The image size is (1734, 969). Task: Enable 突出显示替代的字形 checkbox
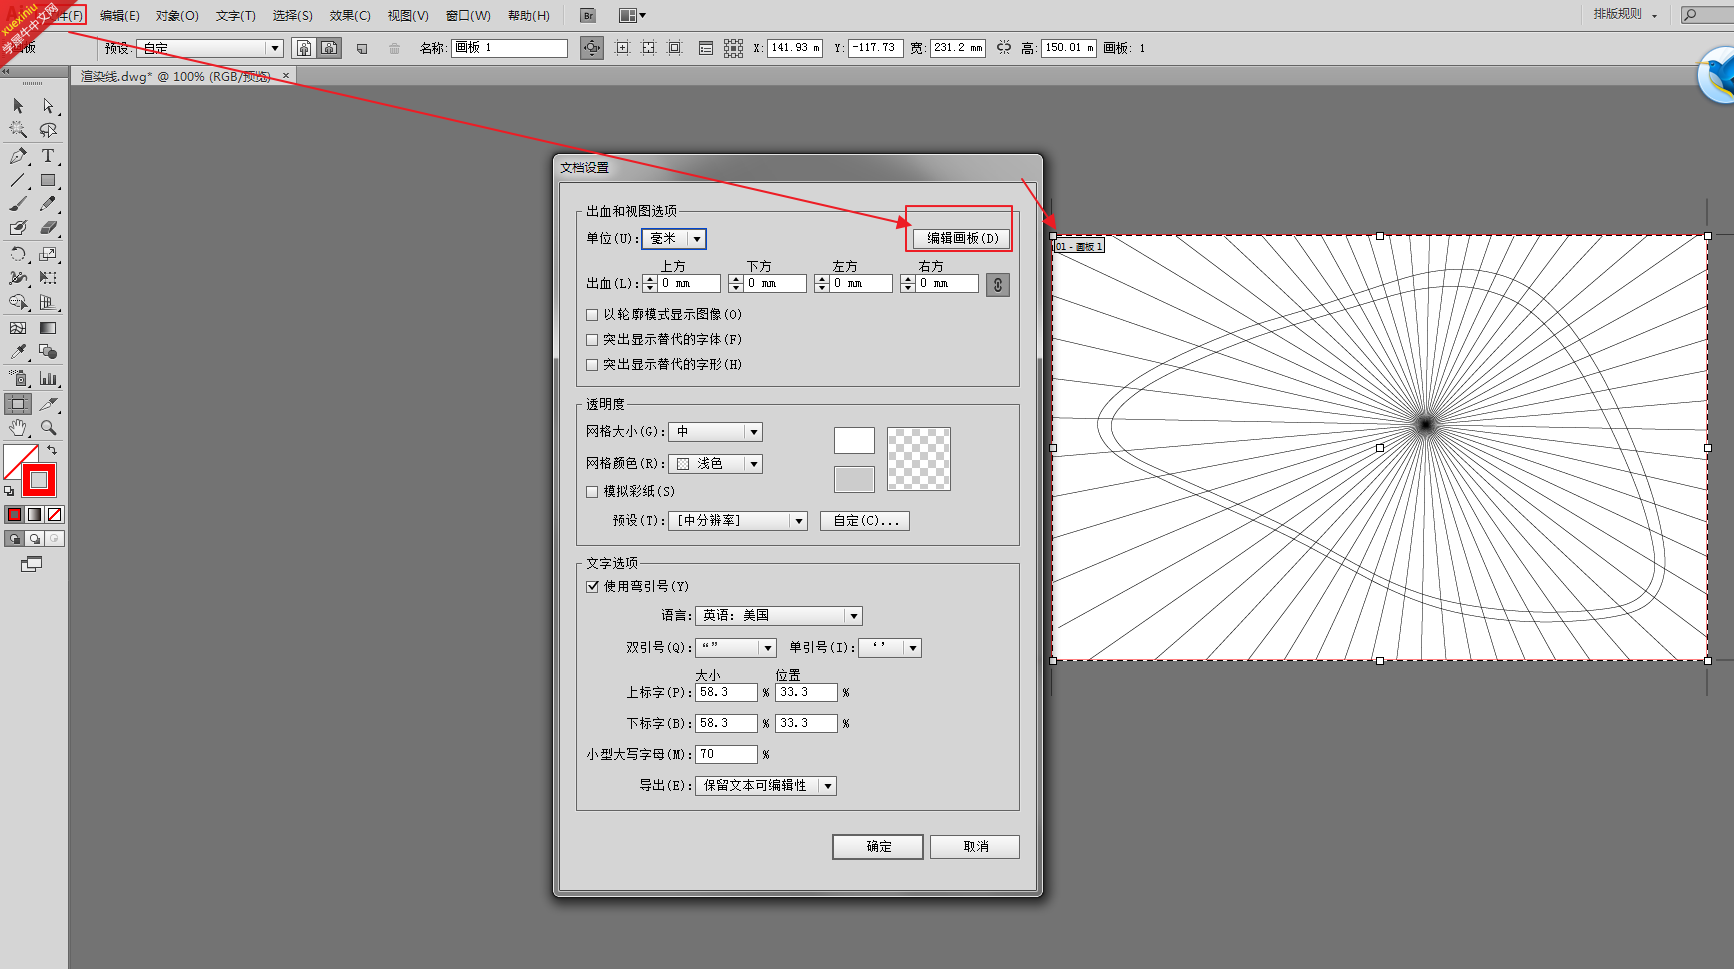click(x=592, y=365)
